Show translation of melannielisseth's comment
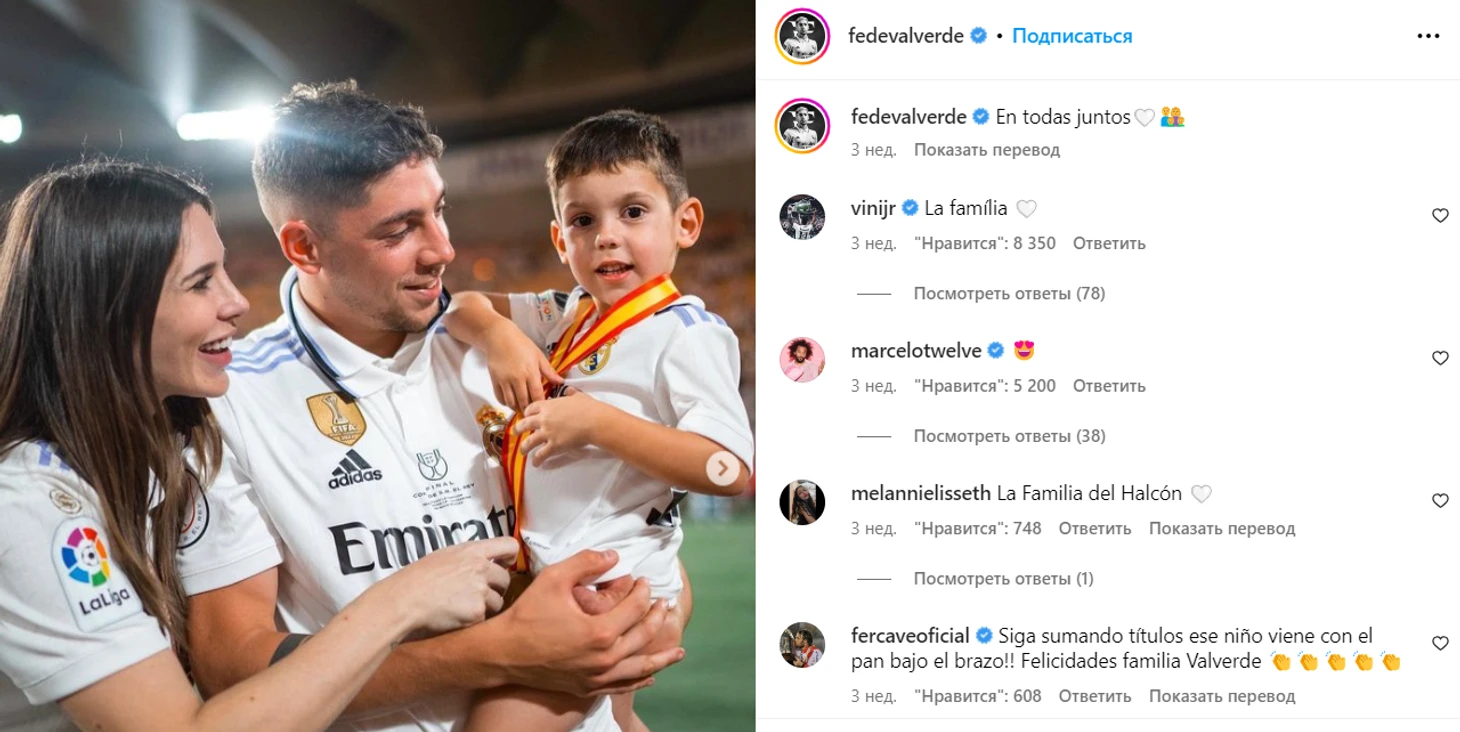This screenshot has width=1460, height=732. (1222, 528)
